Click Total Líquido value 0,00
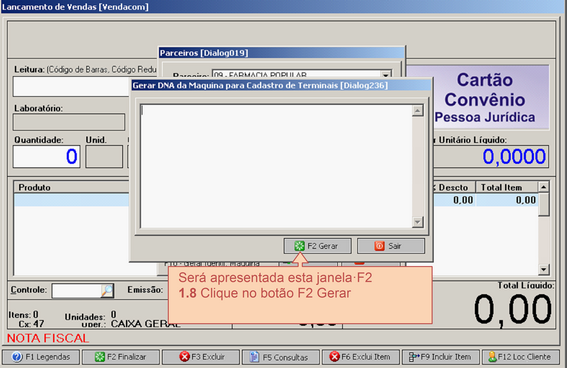This screenshot has width=567, height=368. [512, 309]
